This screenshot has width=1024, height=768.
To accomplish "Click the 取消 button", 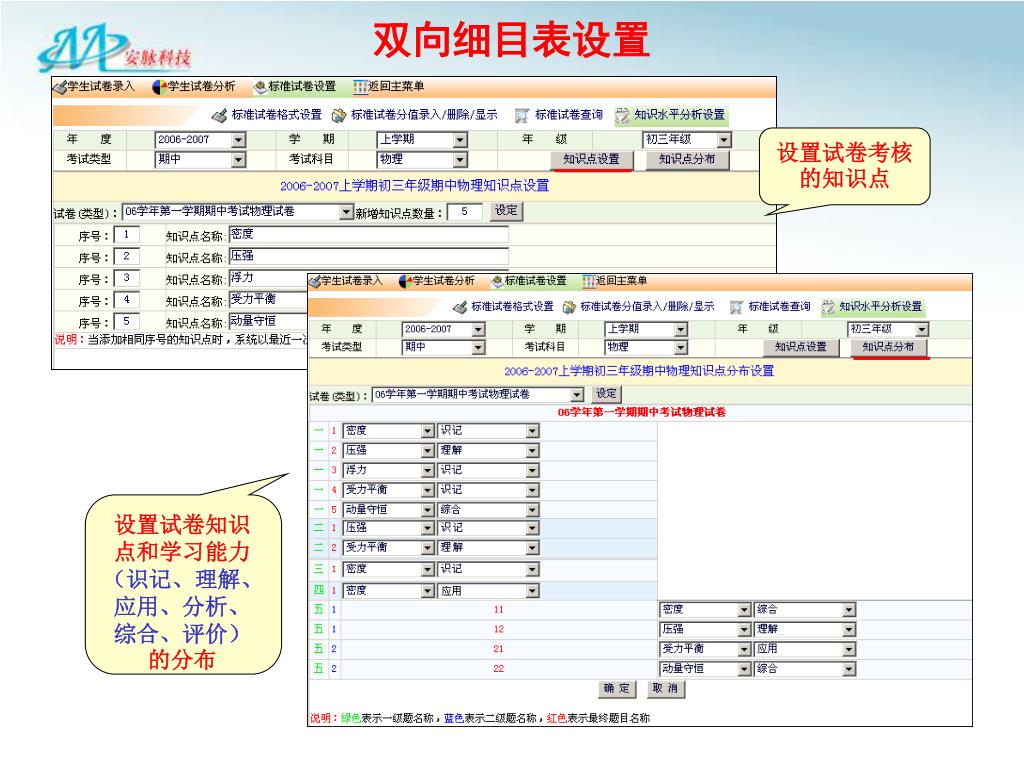I will (x=665, y=688).
